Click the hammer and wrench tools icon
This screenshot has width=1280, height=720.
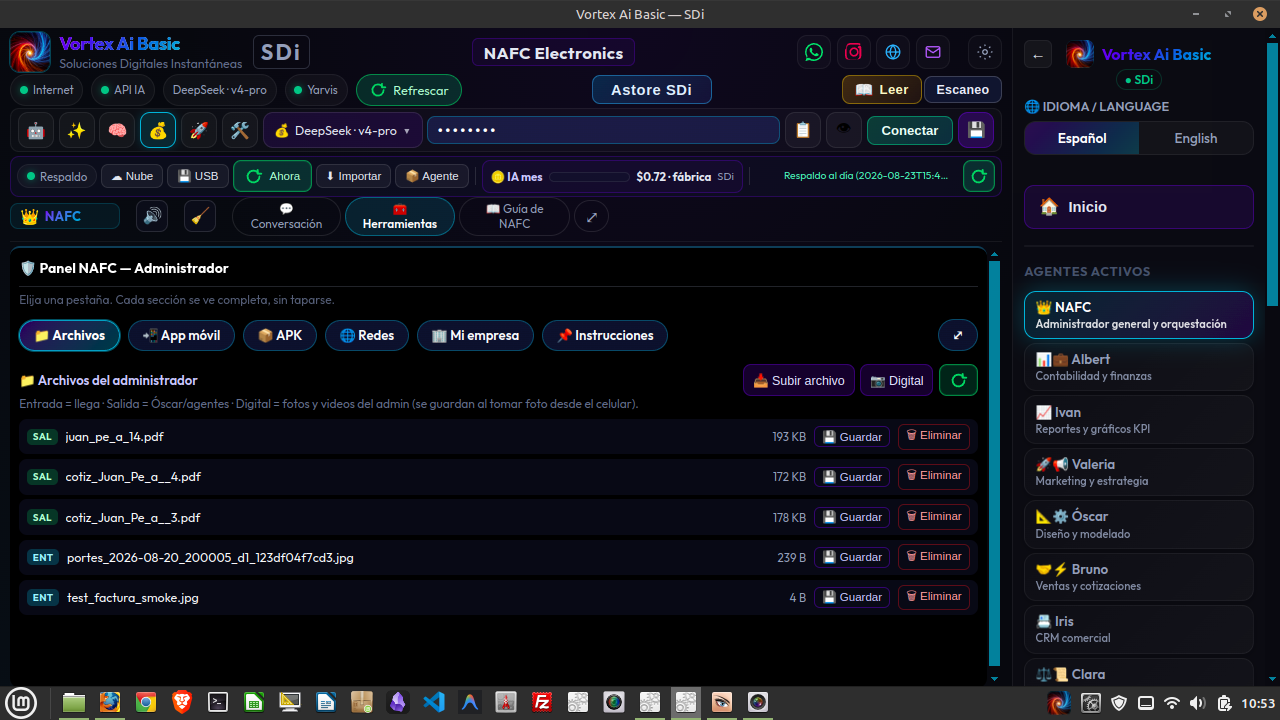point(239,130)
